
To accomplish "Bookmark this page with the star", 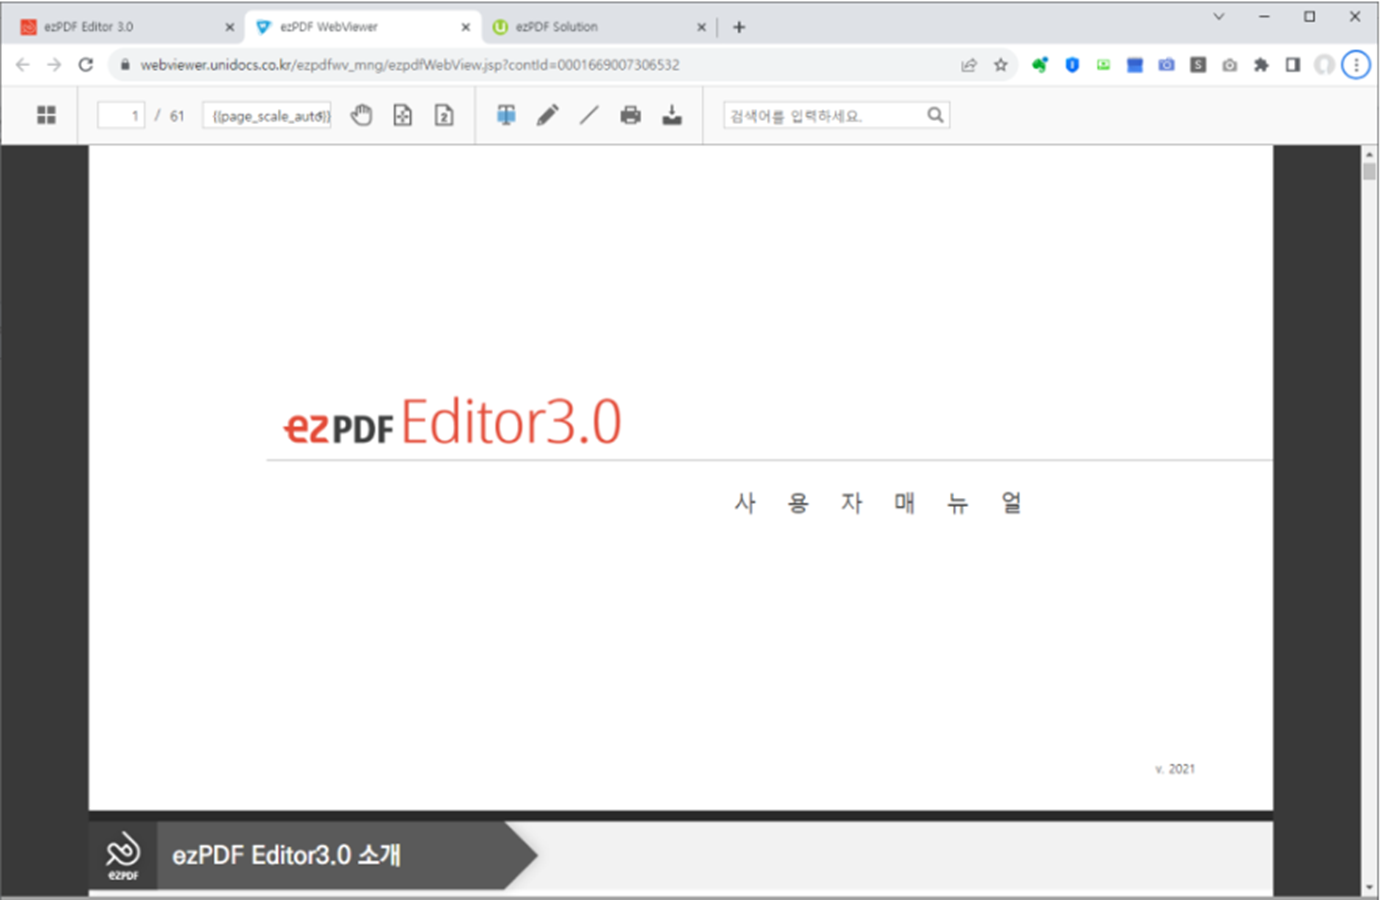I will point(1000,65).
